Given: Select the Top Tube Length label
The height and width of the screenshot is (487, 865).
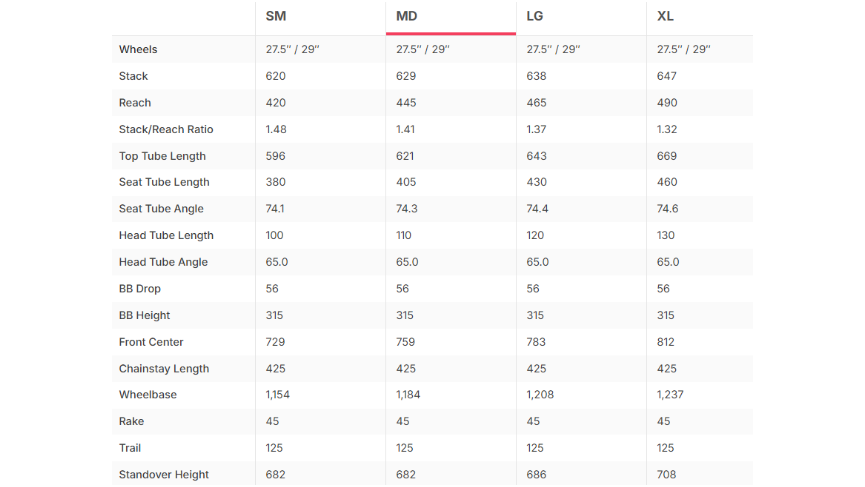Looking at the screenshot, I should coord(162,156).
